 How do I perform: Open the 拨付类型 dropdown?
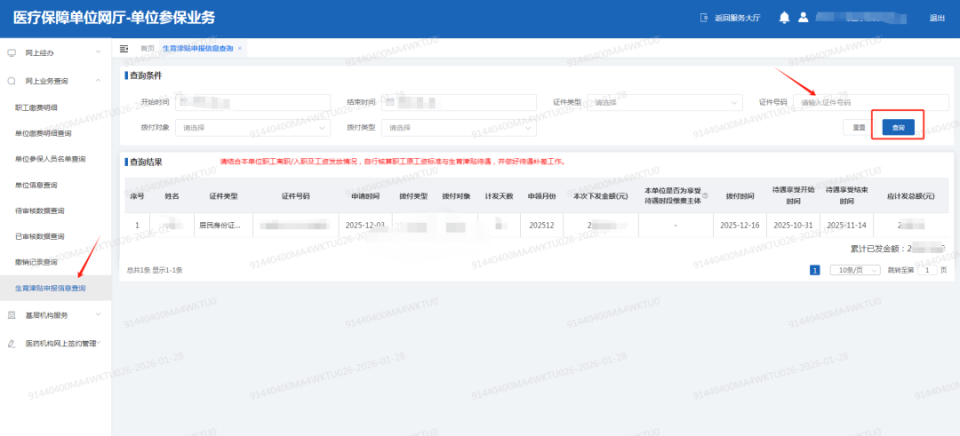coord(459,128)
